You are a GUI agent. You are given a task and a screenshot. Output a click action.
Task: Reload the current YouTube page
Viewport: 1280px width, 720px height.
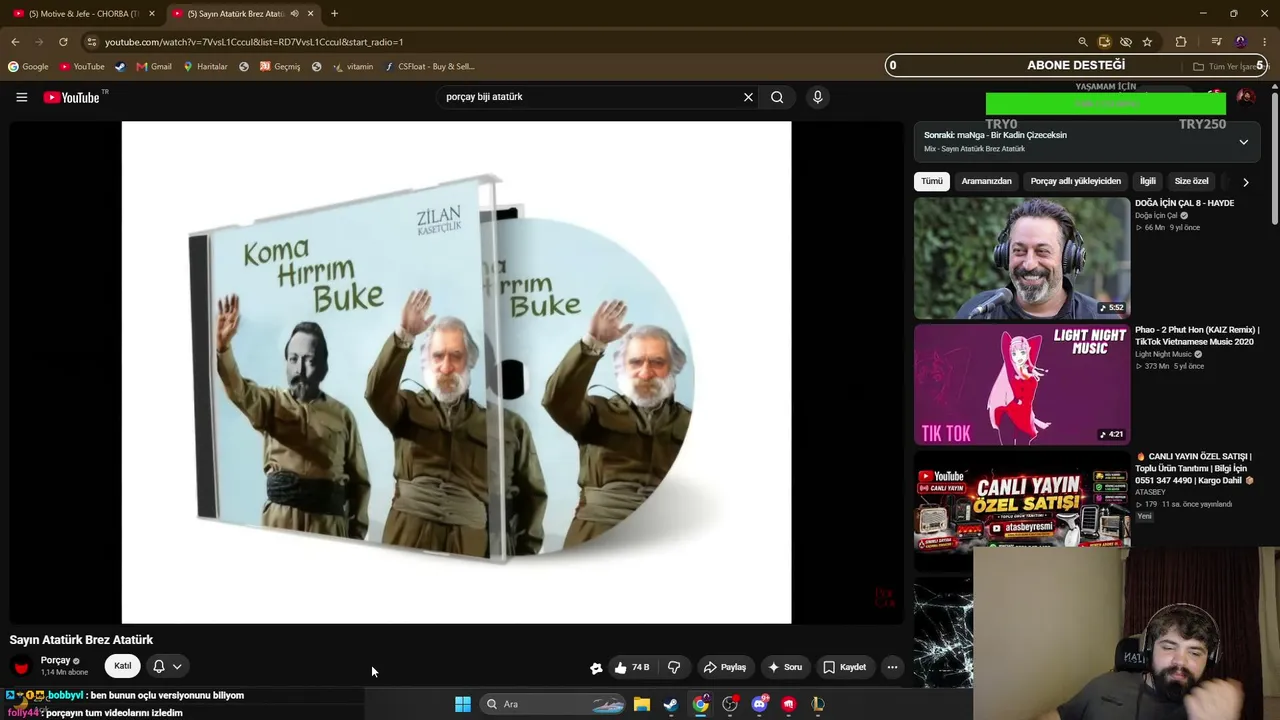[x=63, y=42]
